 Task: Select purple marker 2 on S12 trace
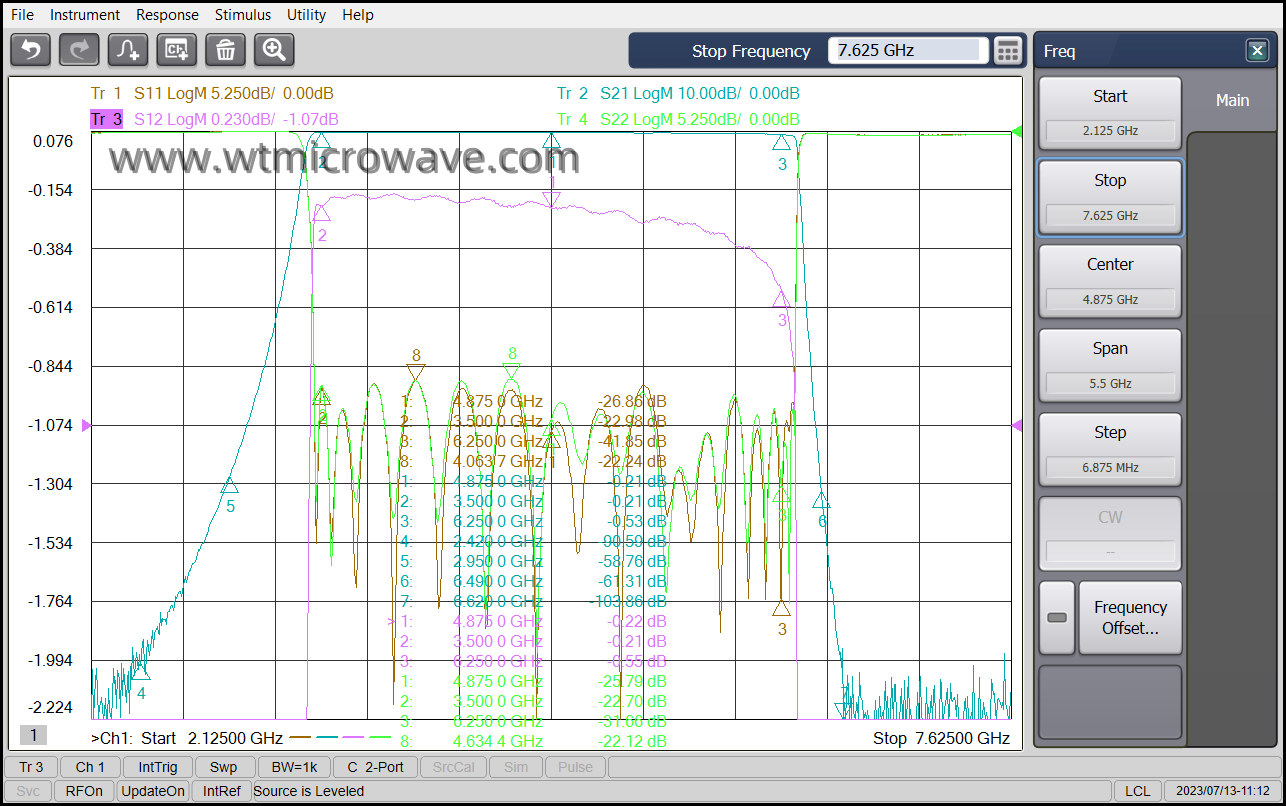point(322,213)
